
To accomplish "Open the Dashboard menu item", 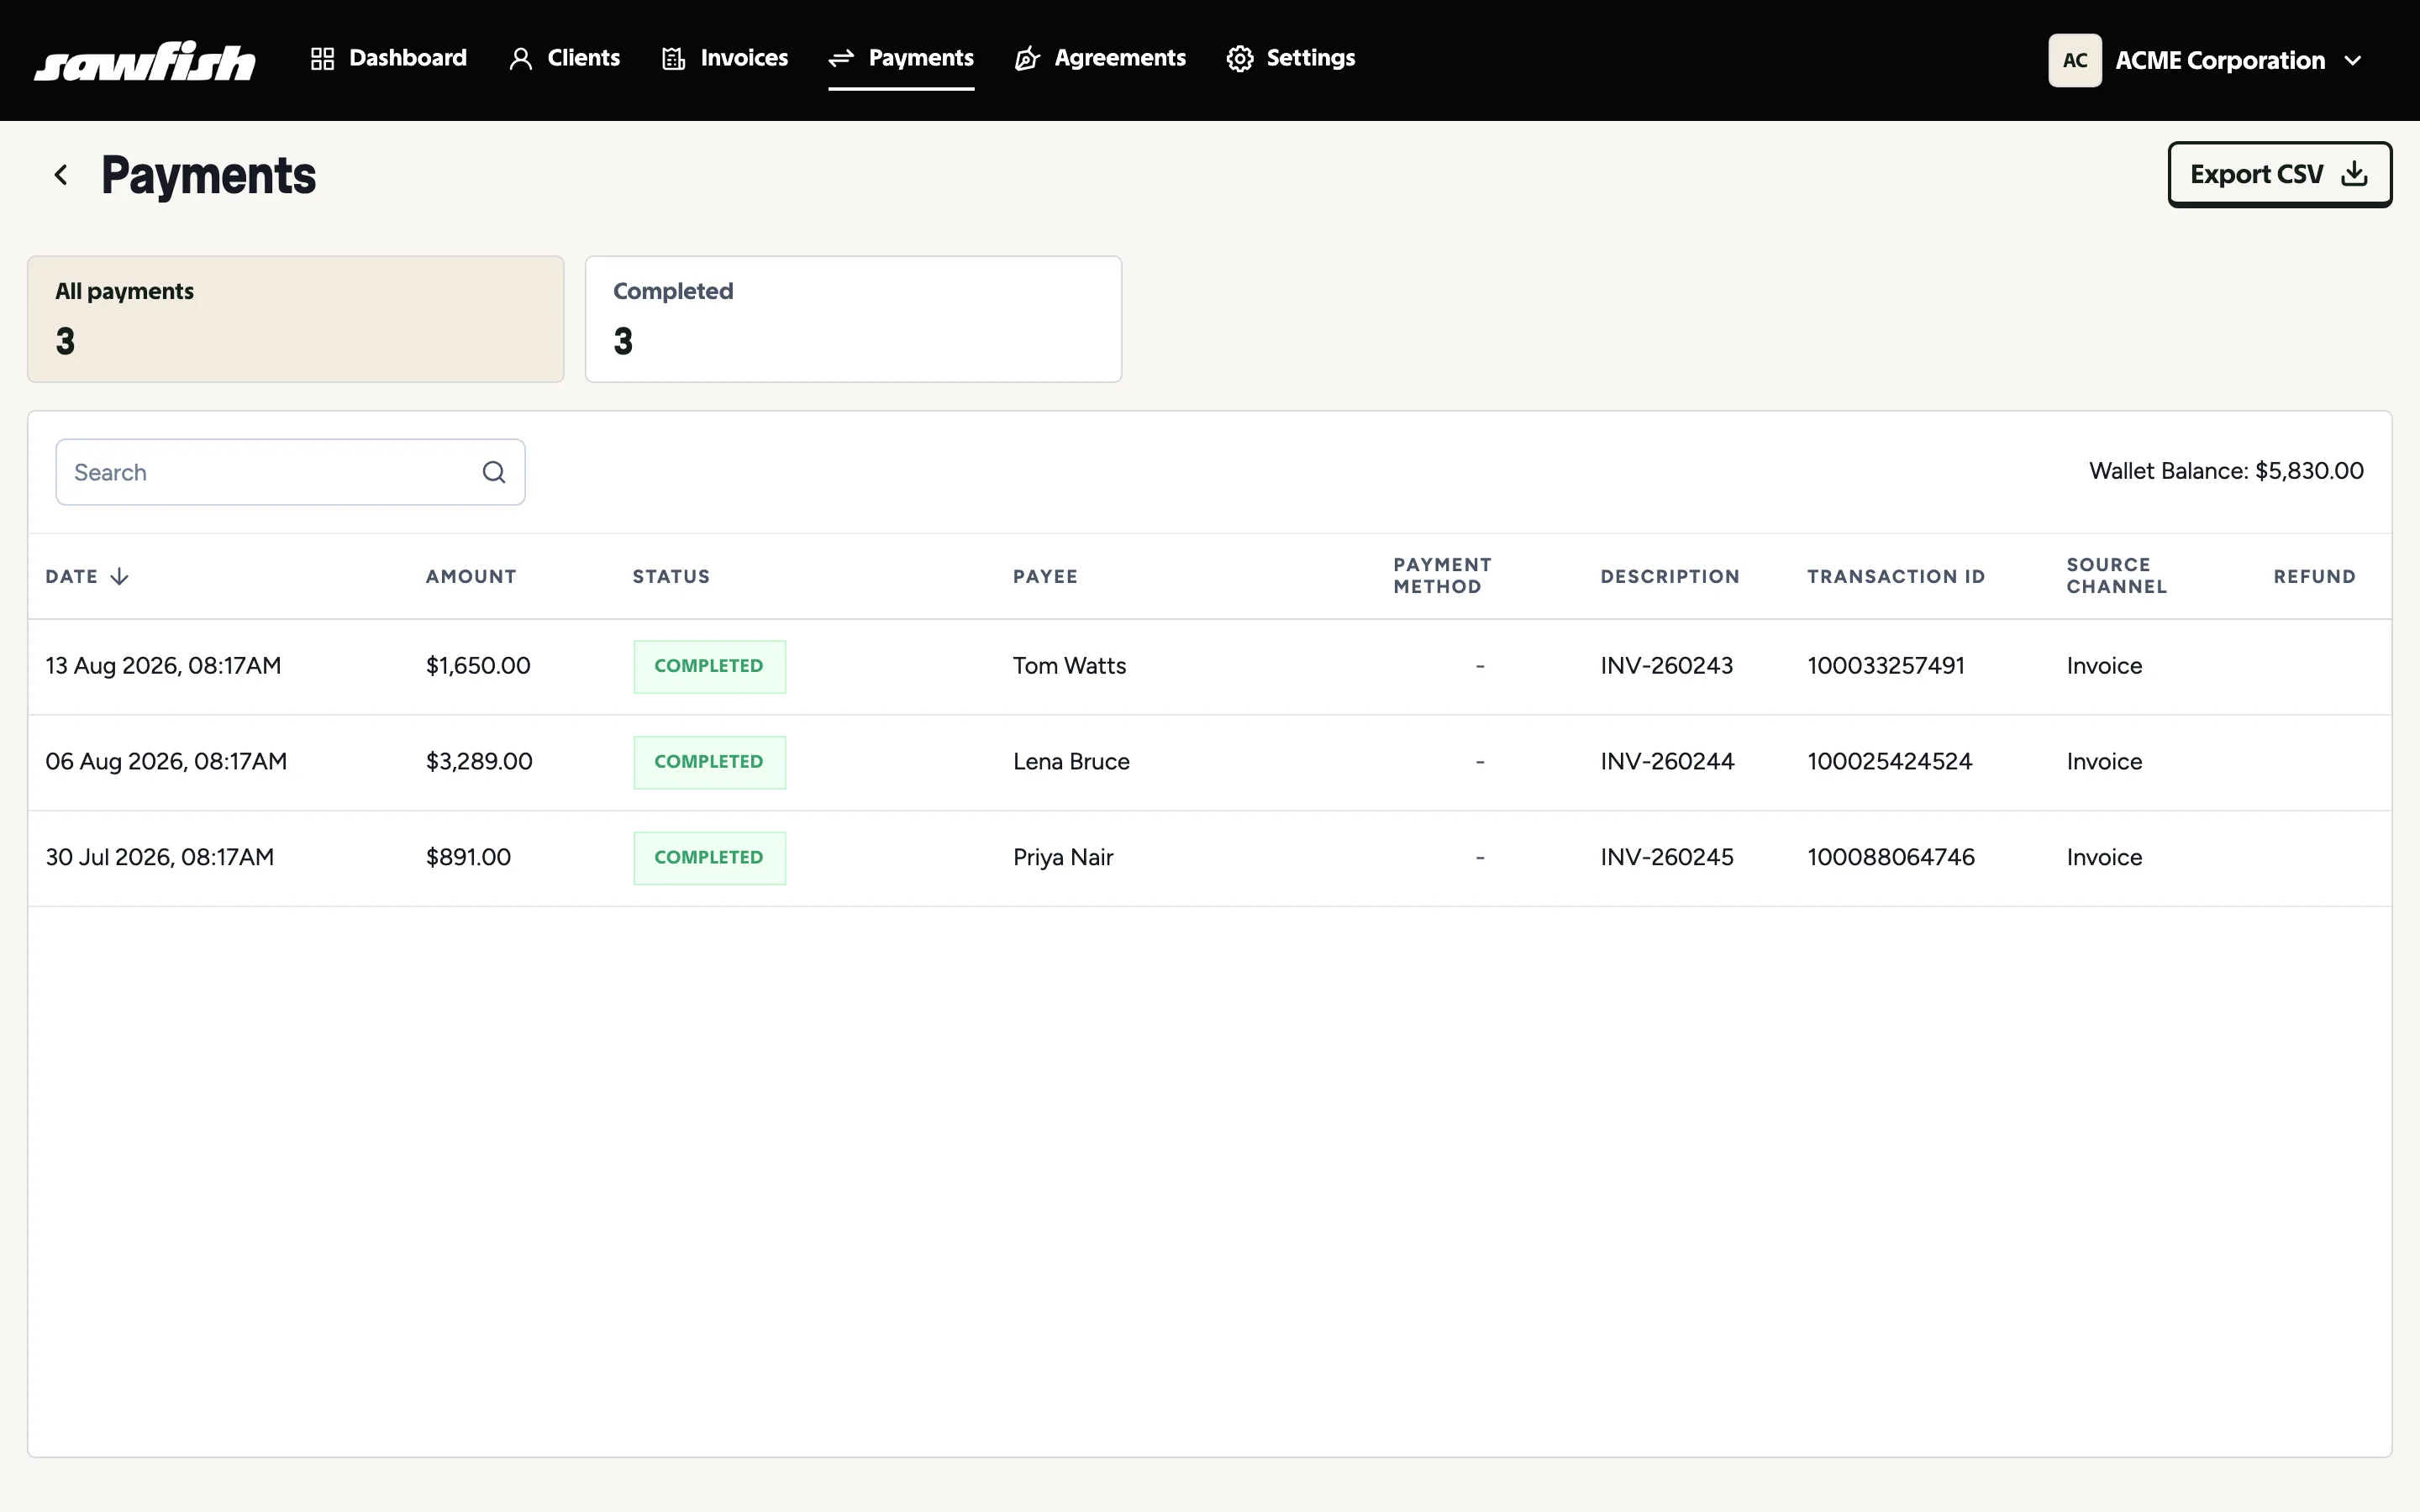I will 388,59.
